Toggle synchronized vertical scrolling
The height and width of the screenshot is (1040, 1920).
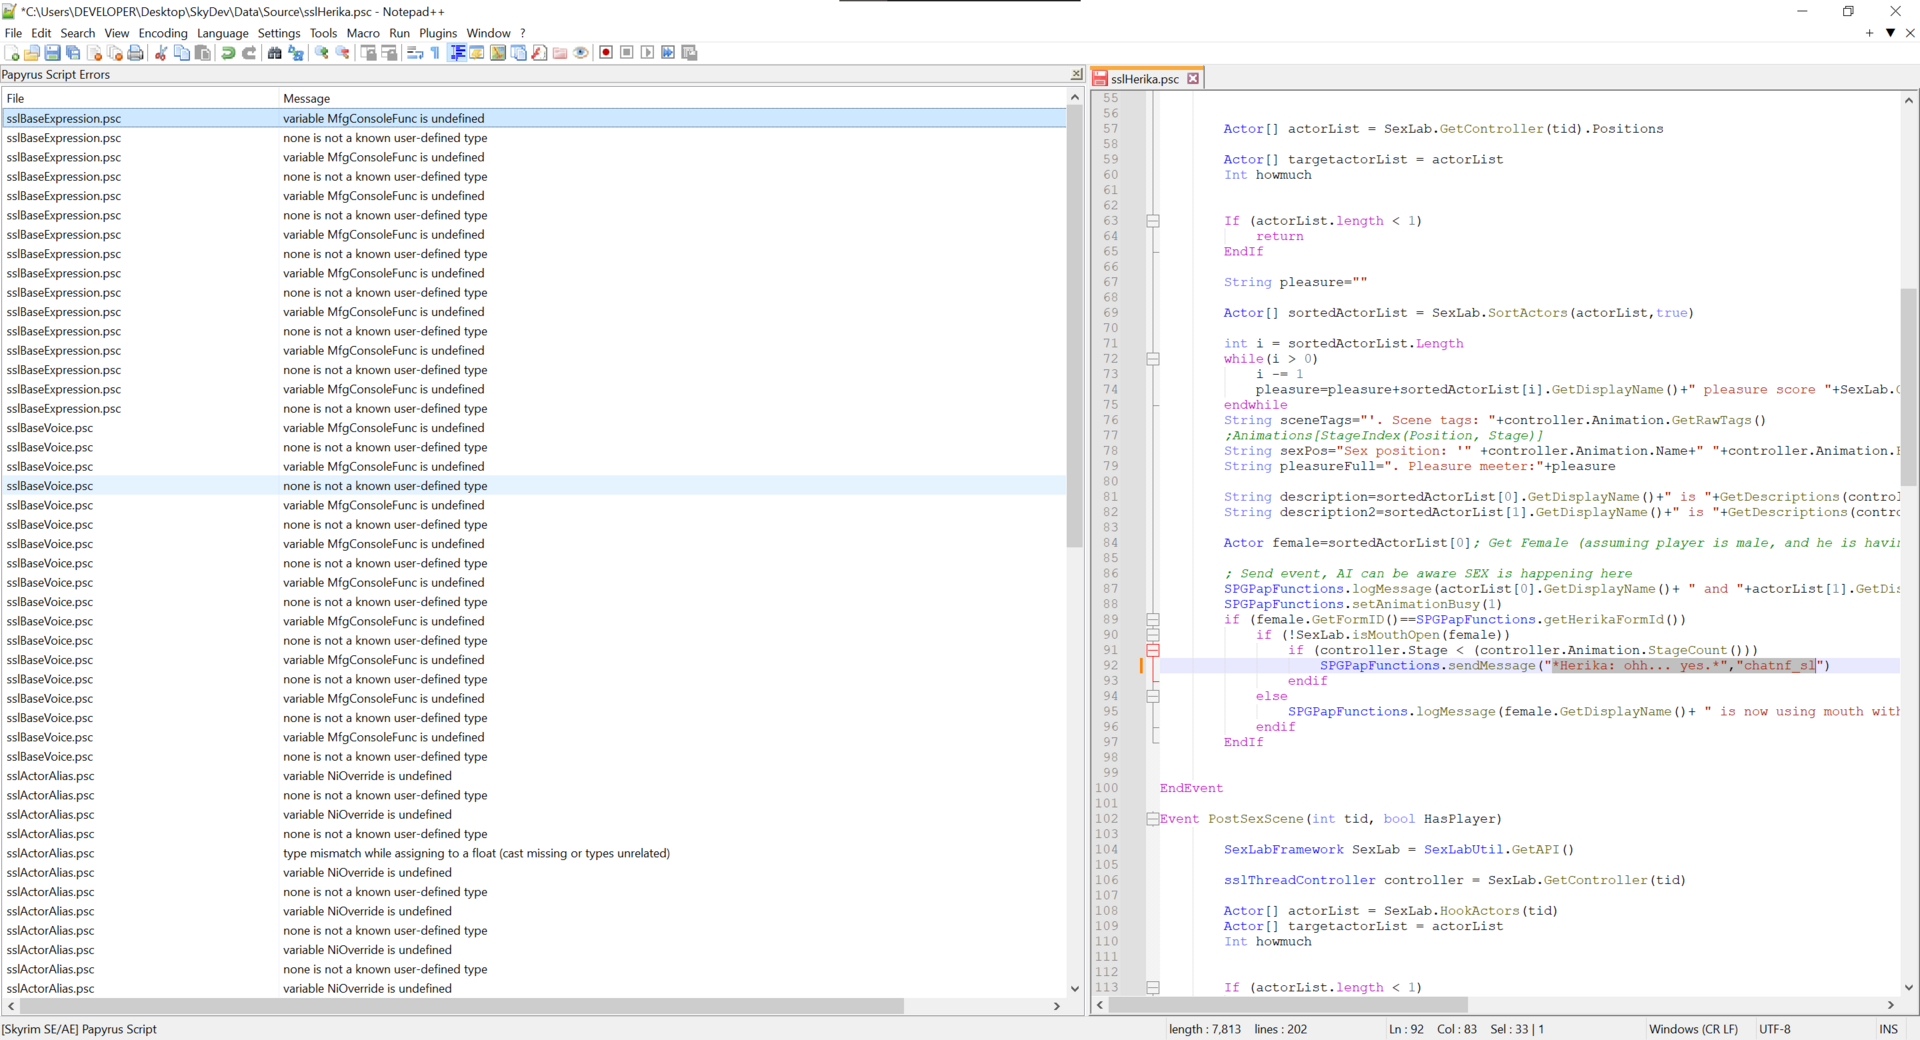coord(368,52)
